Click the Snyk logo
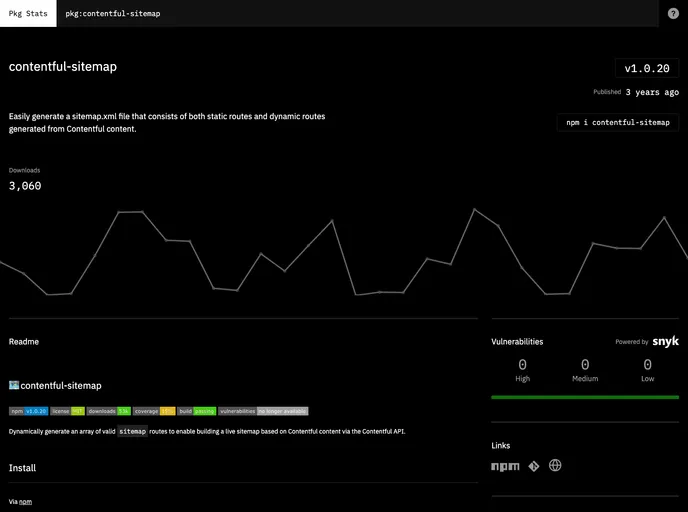 tap(666, 341)
